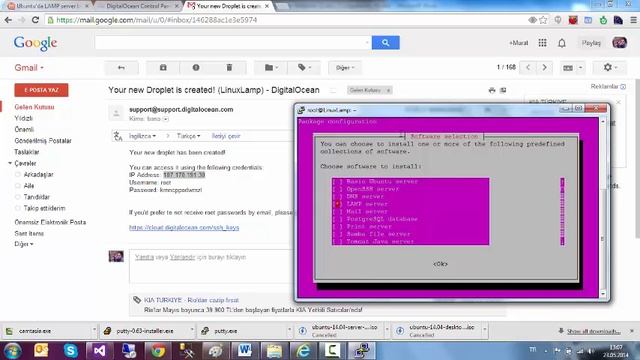
Task: Open the move-to folder button
Action: coord(271,68)
